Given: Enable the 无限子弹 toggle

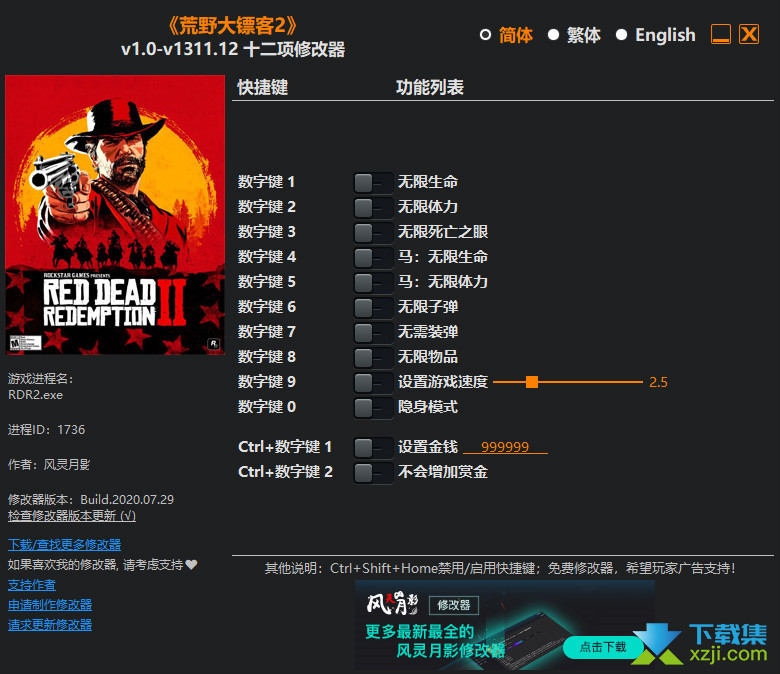Looking at the screenshot, I should click(373, 307).
